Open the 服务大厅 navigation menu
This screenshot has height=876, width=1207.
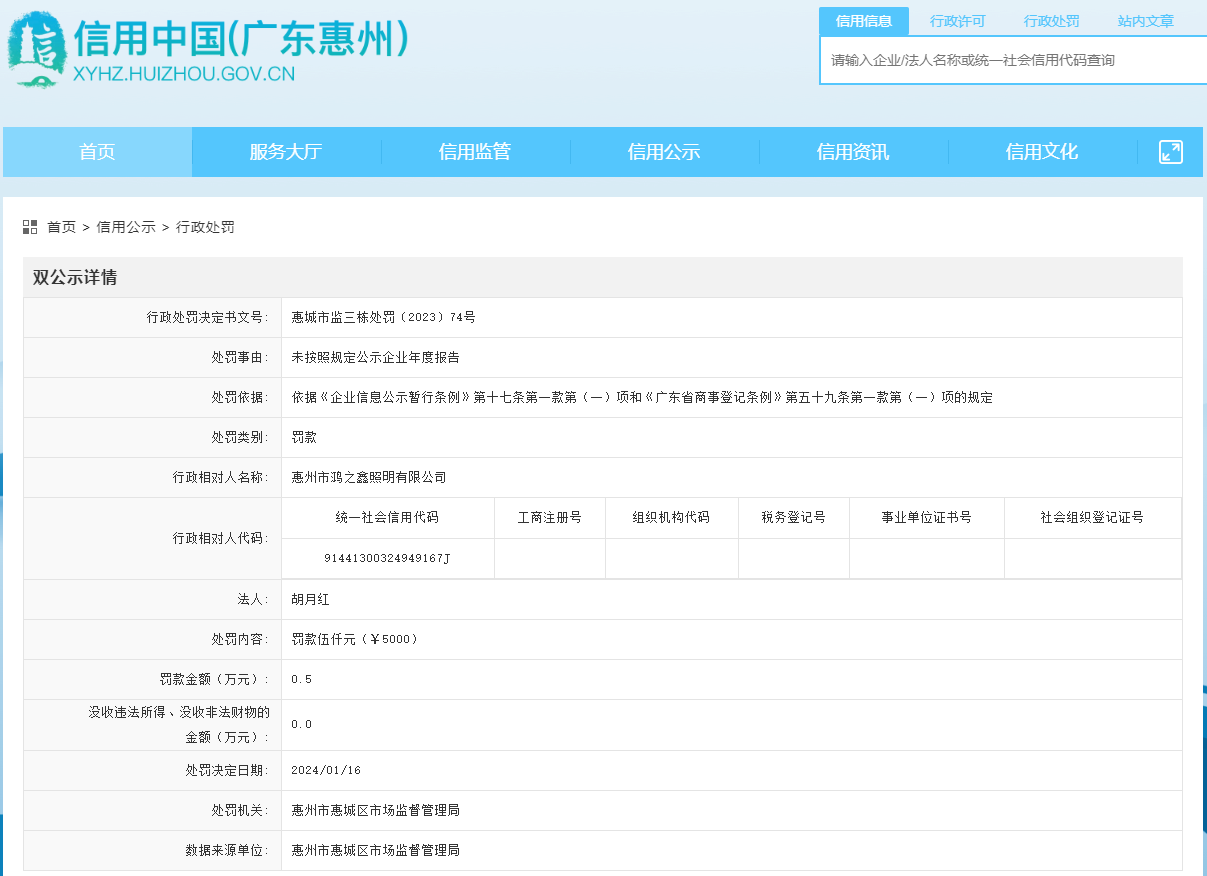point(286,152)
